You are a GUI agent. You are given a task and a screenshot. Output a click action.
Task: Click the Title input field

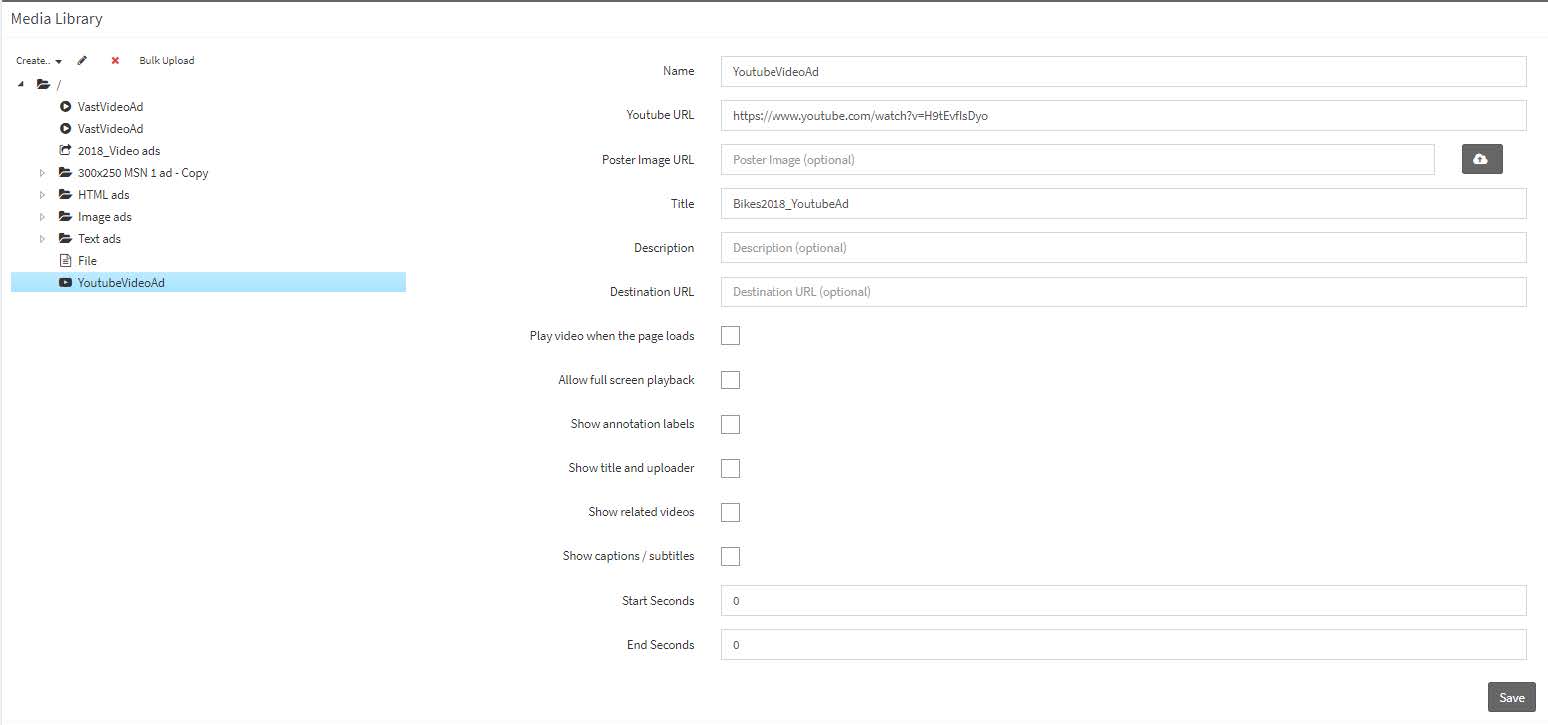[1123, 204]
